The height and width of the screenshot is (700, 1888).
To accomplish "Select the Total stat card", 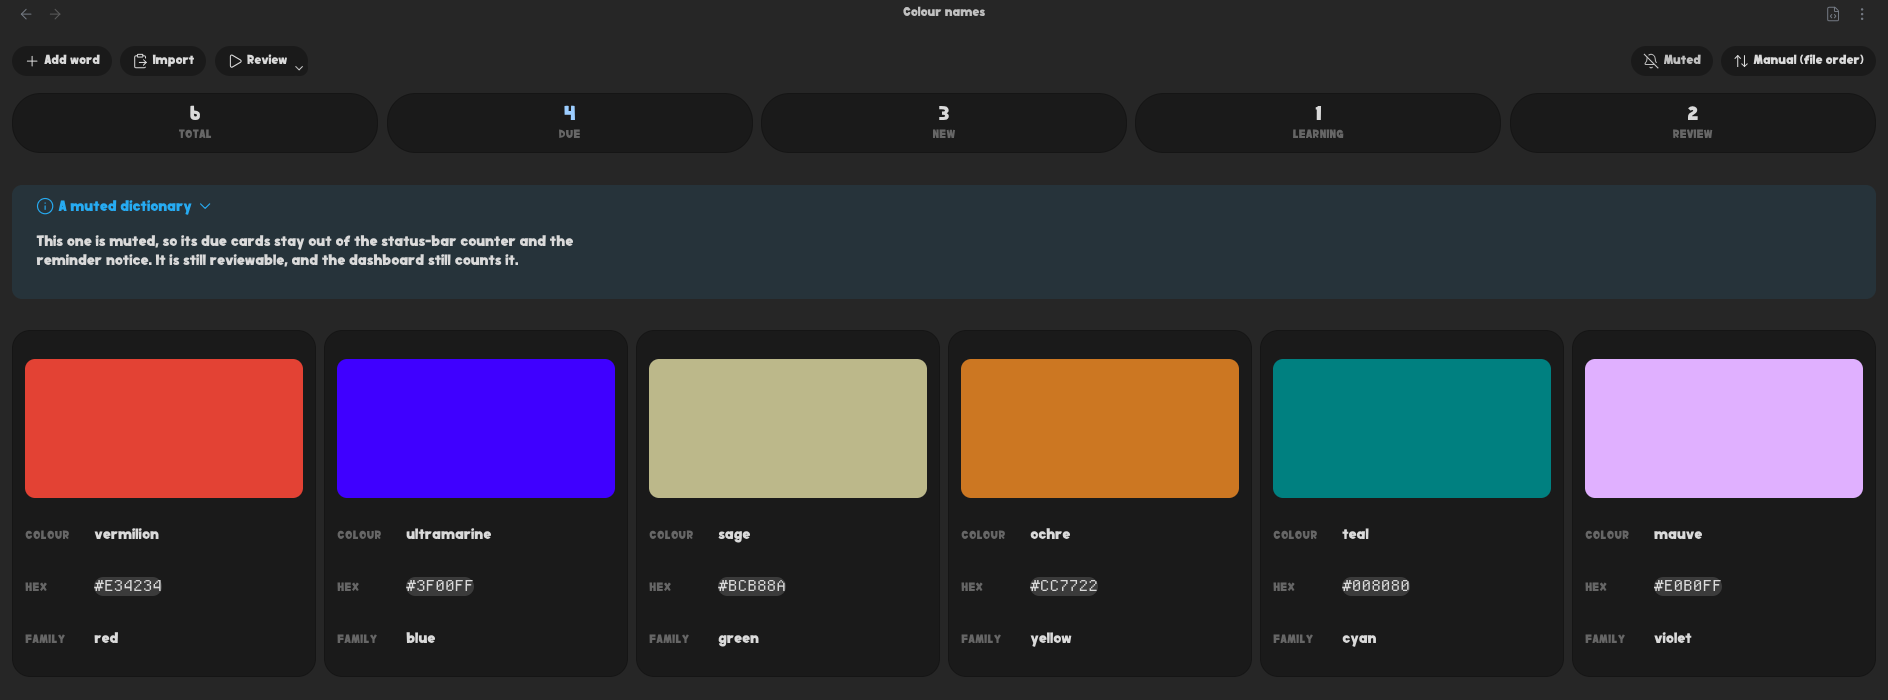I will coord(195,123).
